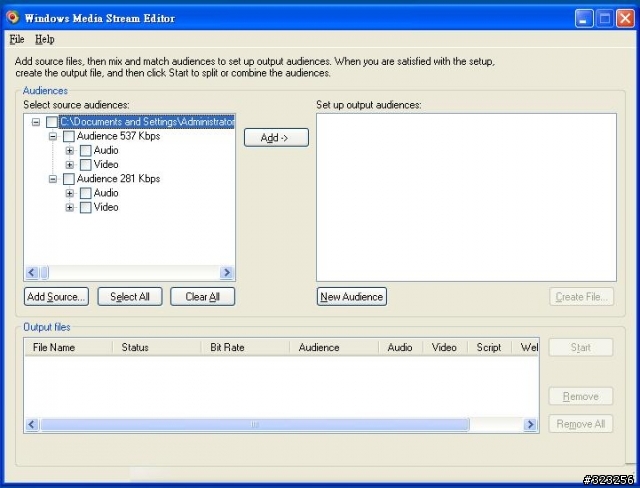Click the Clear All button
The image size is (640, 488).
(x=202, y=297)
